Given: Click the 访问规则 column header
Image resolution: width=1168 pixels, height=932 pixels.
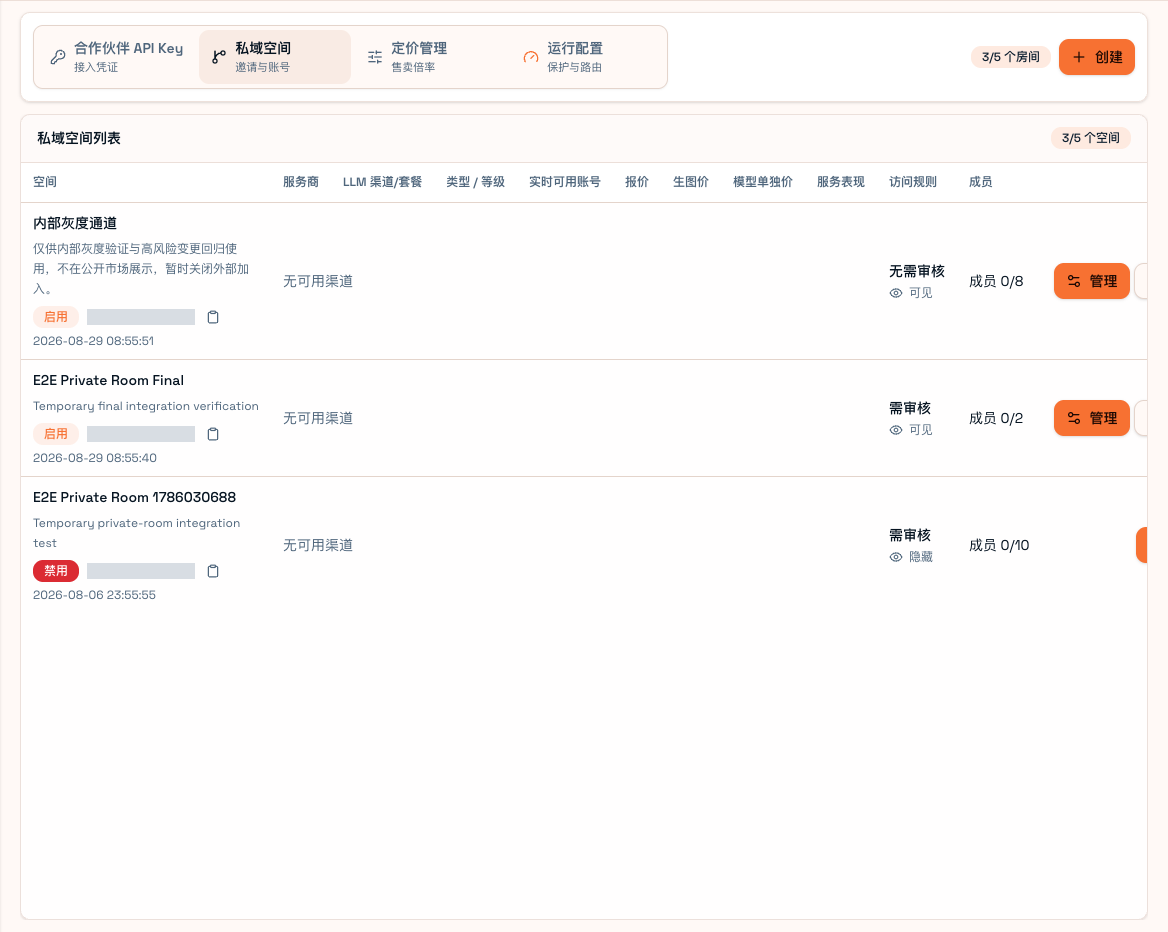Looking at the screenshot, I should [913, 183].
